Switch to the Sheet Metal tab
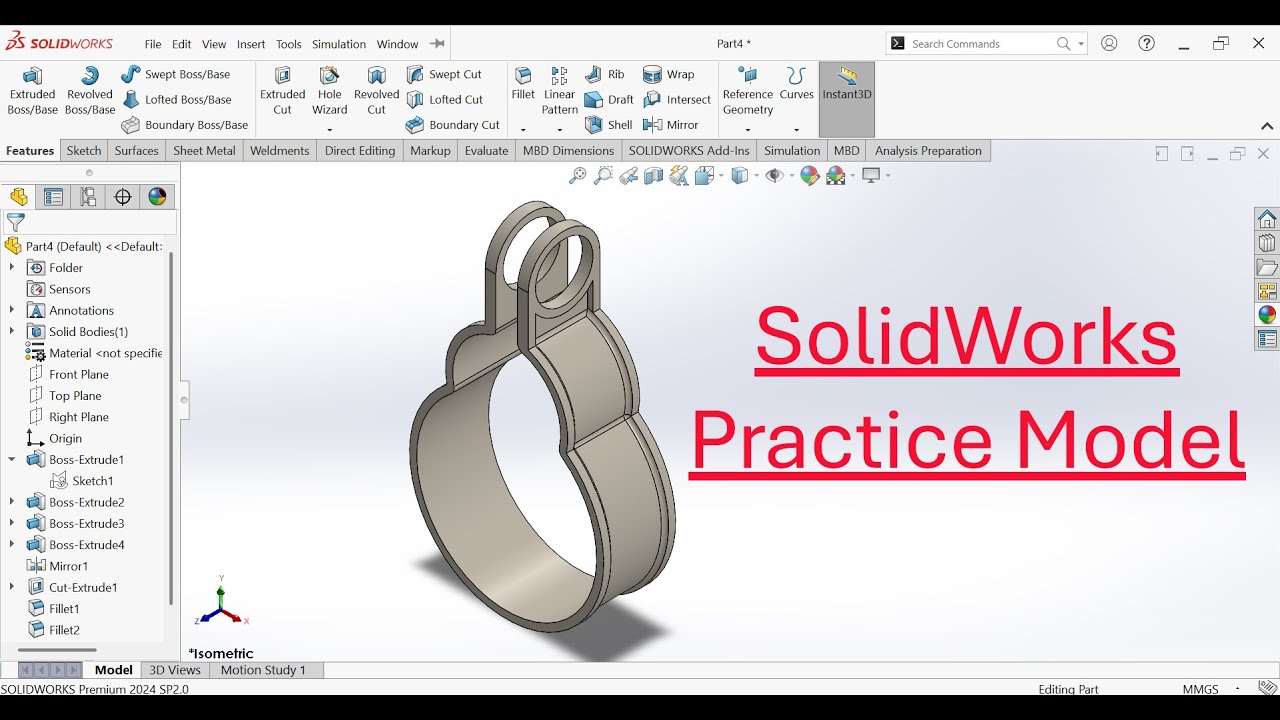The width and height of the screenshot is (1280, 720). tap(204, 151)
